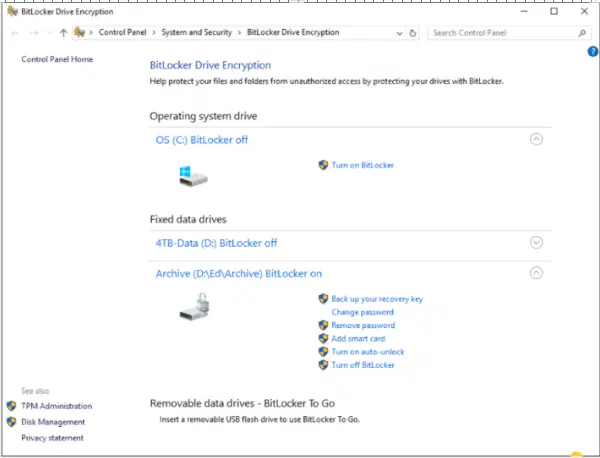Viewport: 600px width, 458px height.
Task: Click the Operating system drive heading text
Action: coord(203,116)
